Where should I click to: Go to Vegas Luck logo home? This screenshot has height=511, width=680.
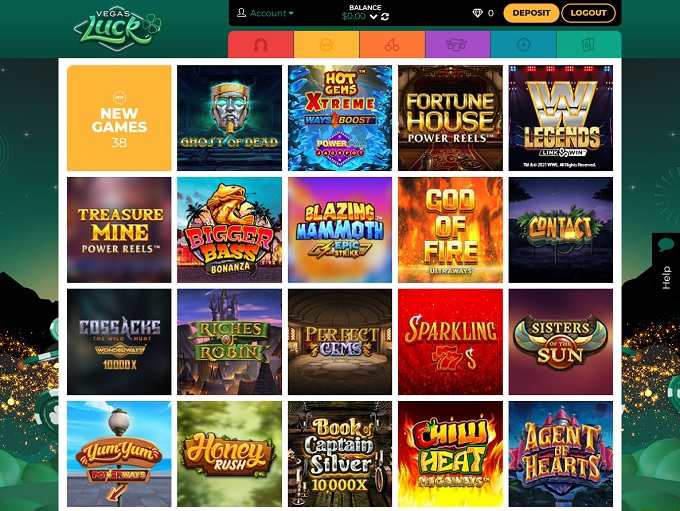[118, 28]
